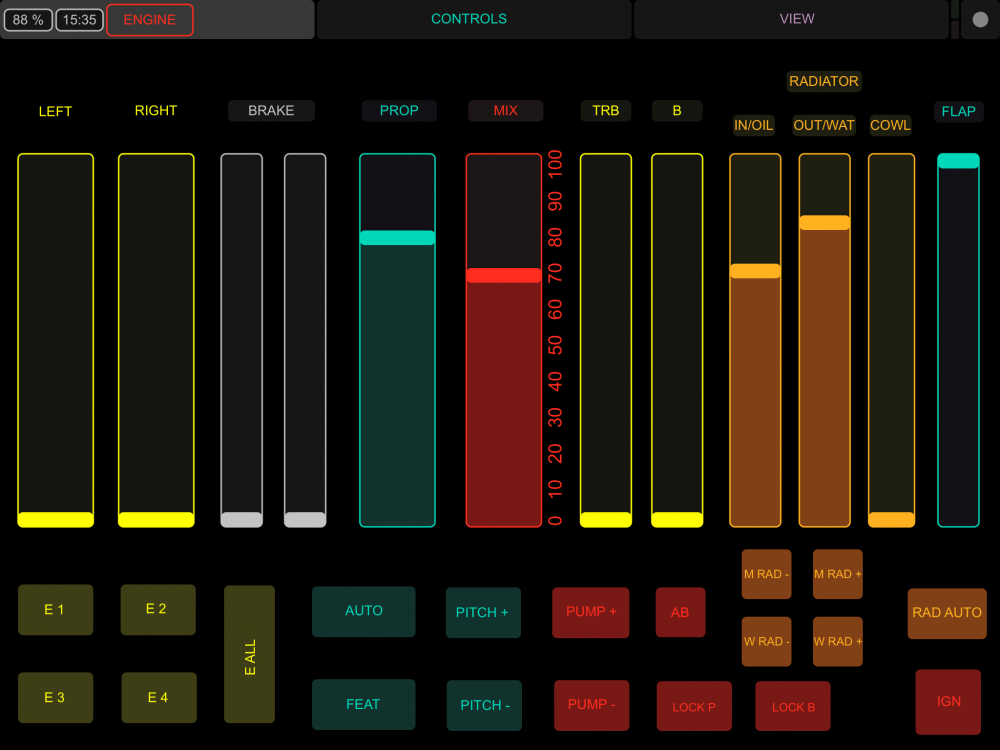The height and width of the screenshot is (750, 1000).
Task: Open the CONTROLS tab
Action: click(474, 19)
